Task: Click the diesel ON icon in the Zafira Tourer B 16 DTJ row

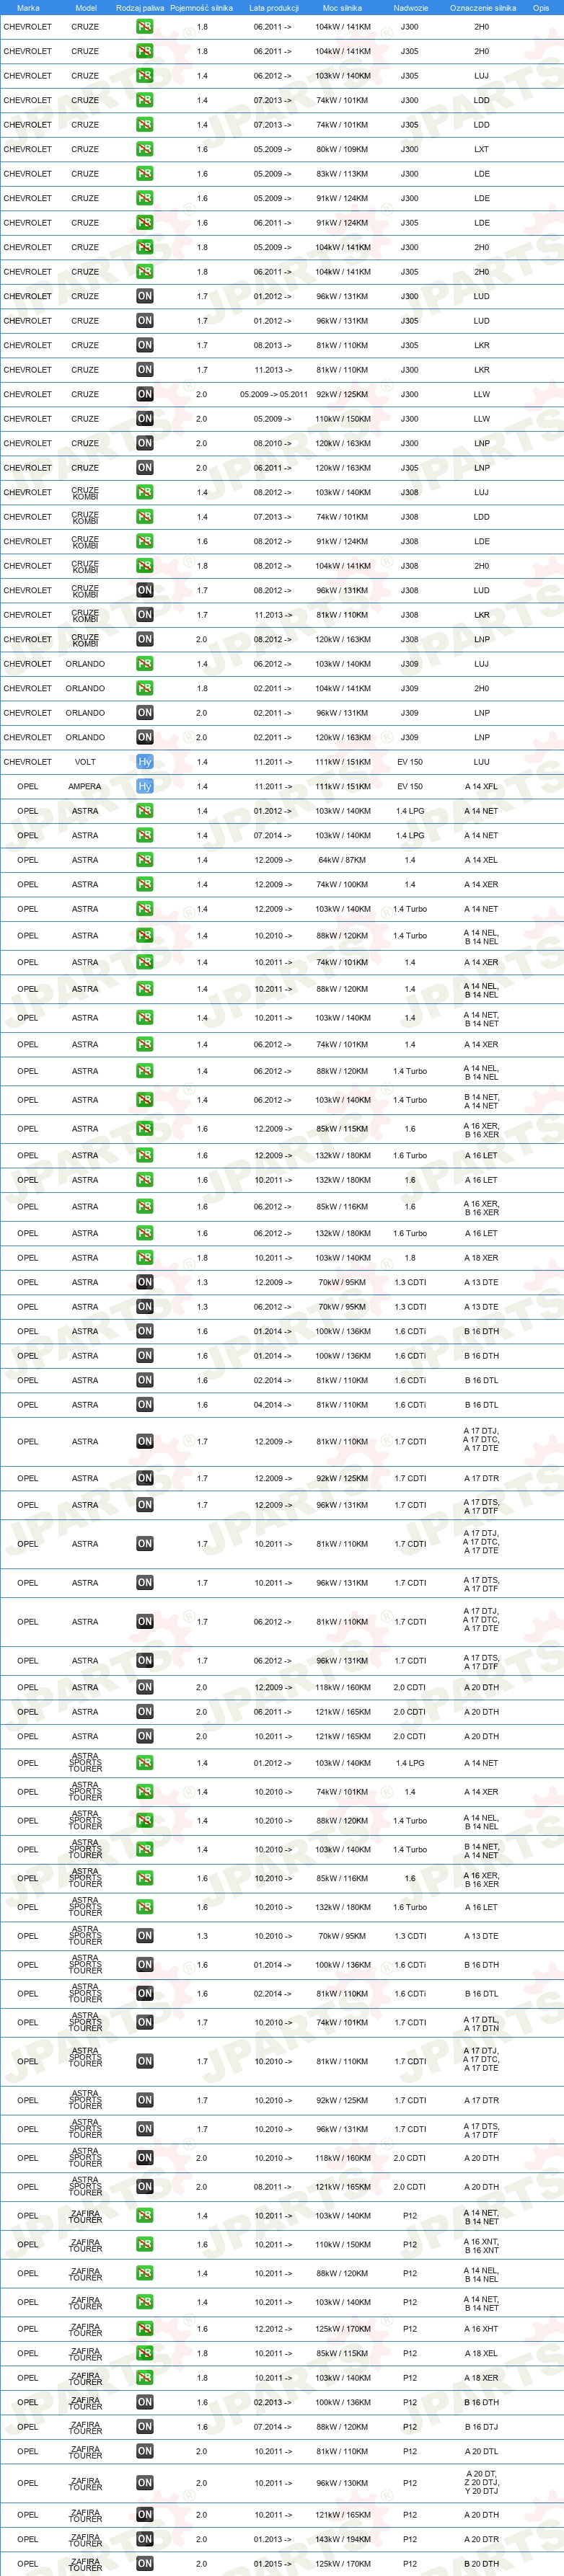Action: [145, 2427]
